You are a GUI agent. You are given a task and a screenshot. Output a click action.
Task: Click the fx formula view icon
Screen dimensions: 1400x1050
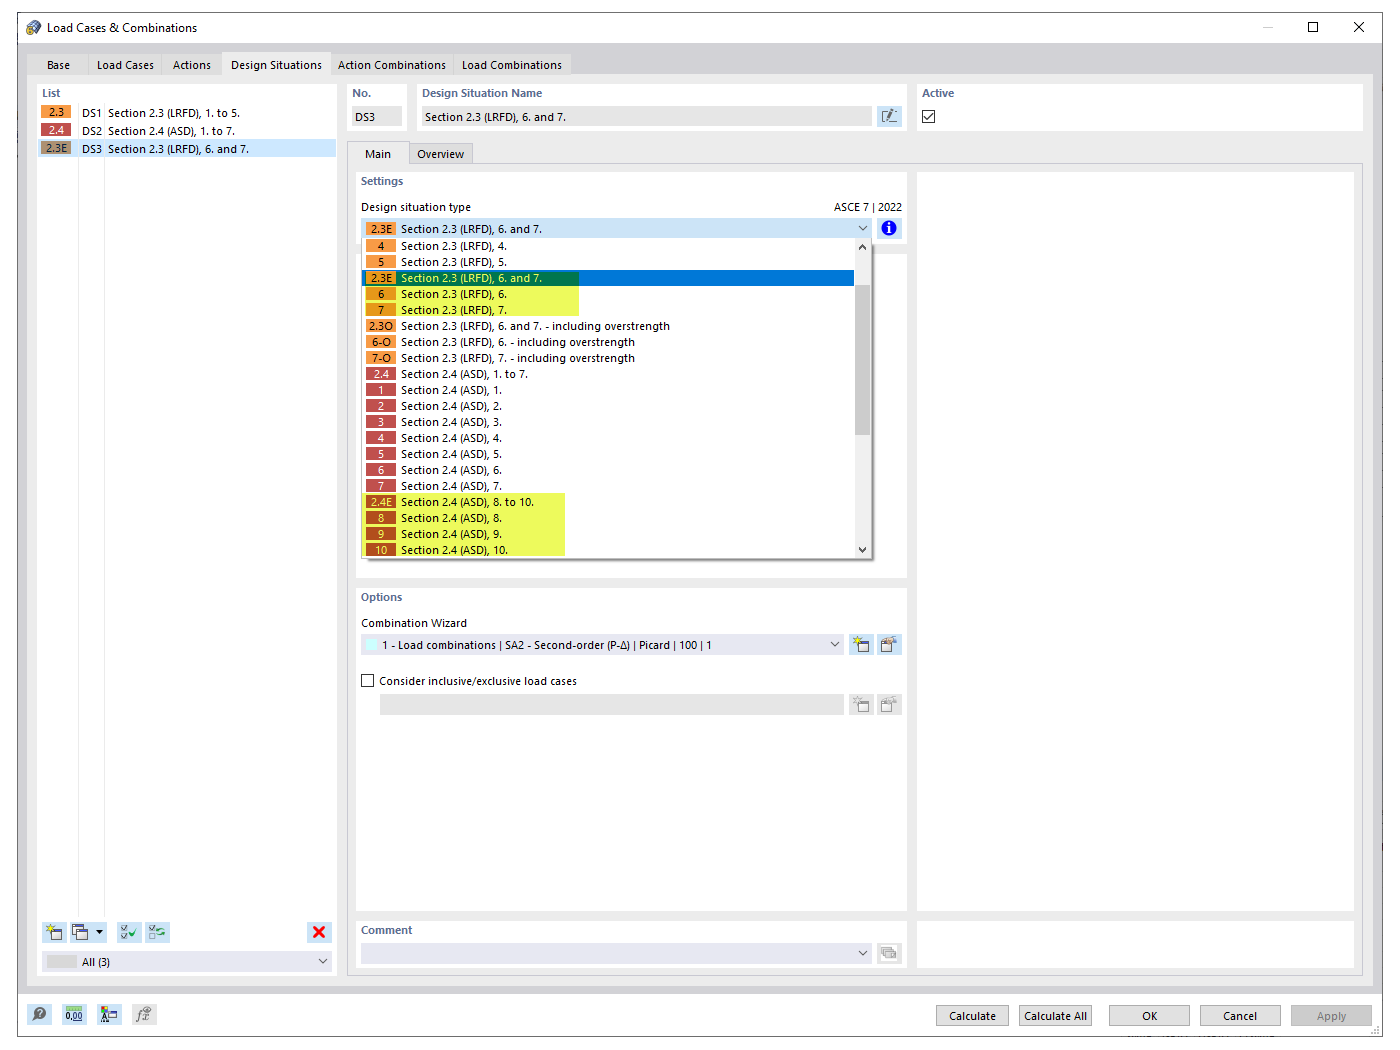(x=144, y=1015)
